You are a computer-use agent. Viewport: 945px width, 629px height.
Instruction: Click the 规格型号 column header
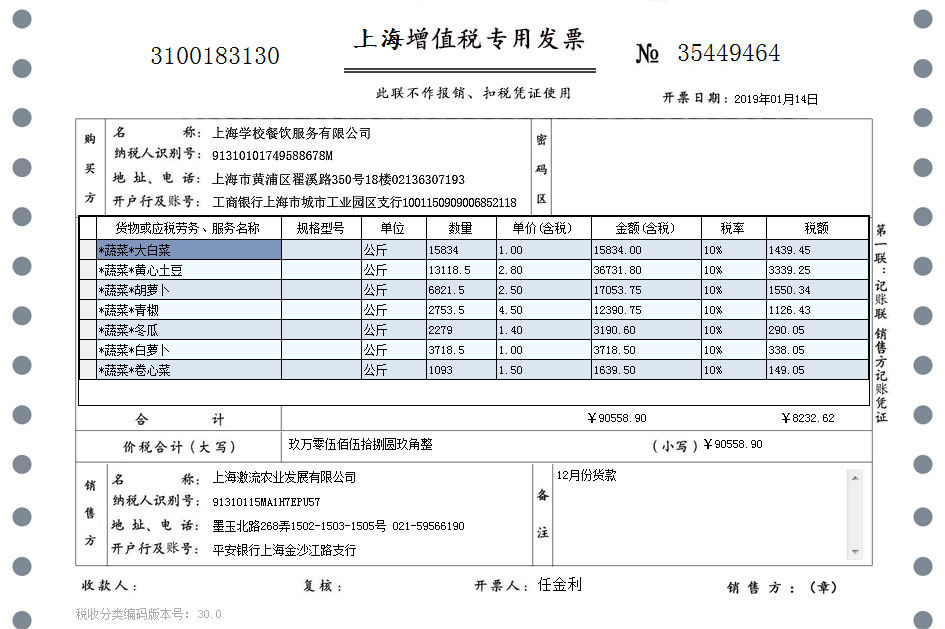(x=320, y=228)
